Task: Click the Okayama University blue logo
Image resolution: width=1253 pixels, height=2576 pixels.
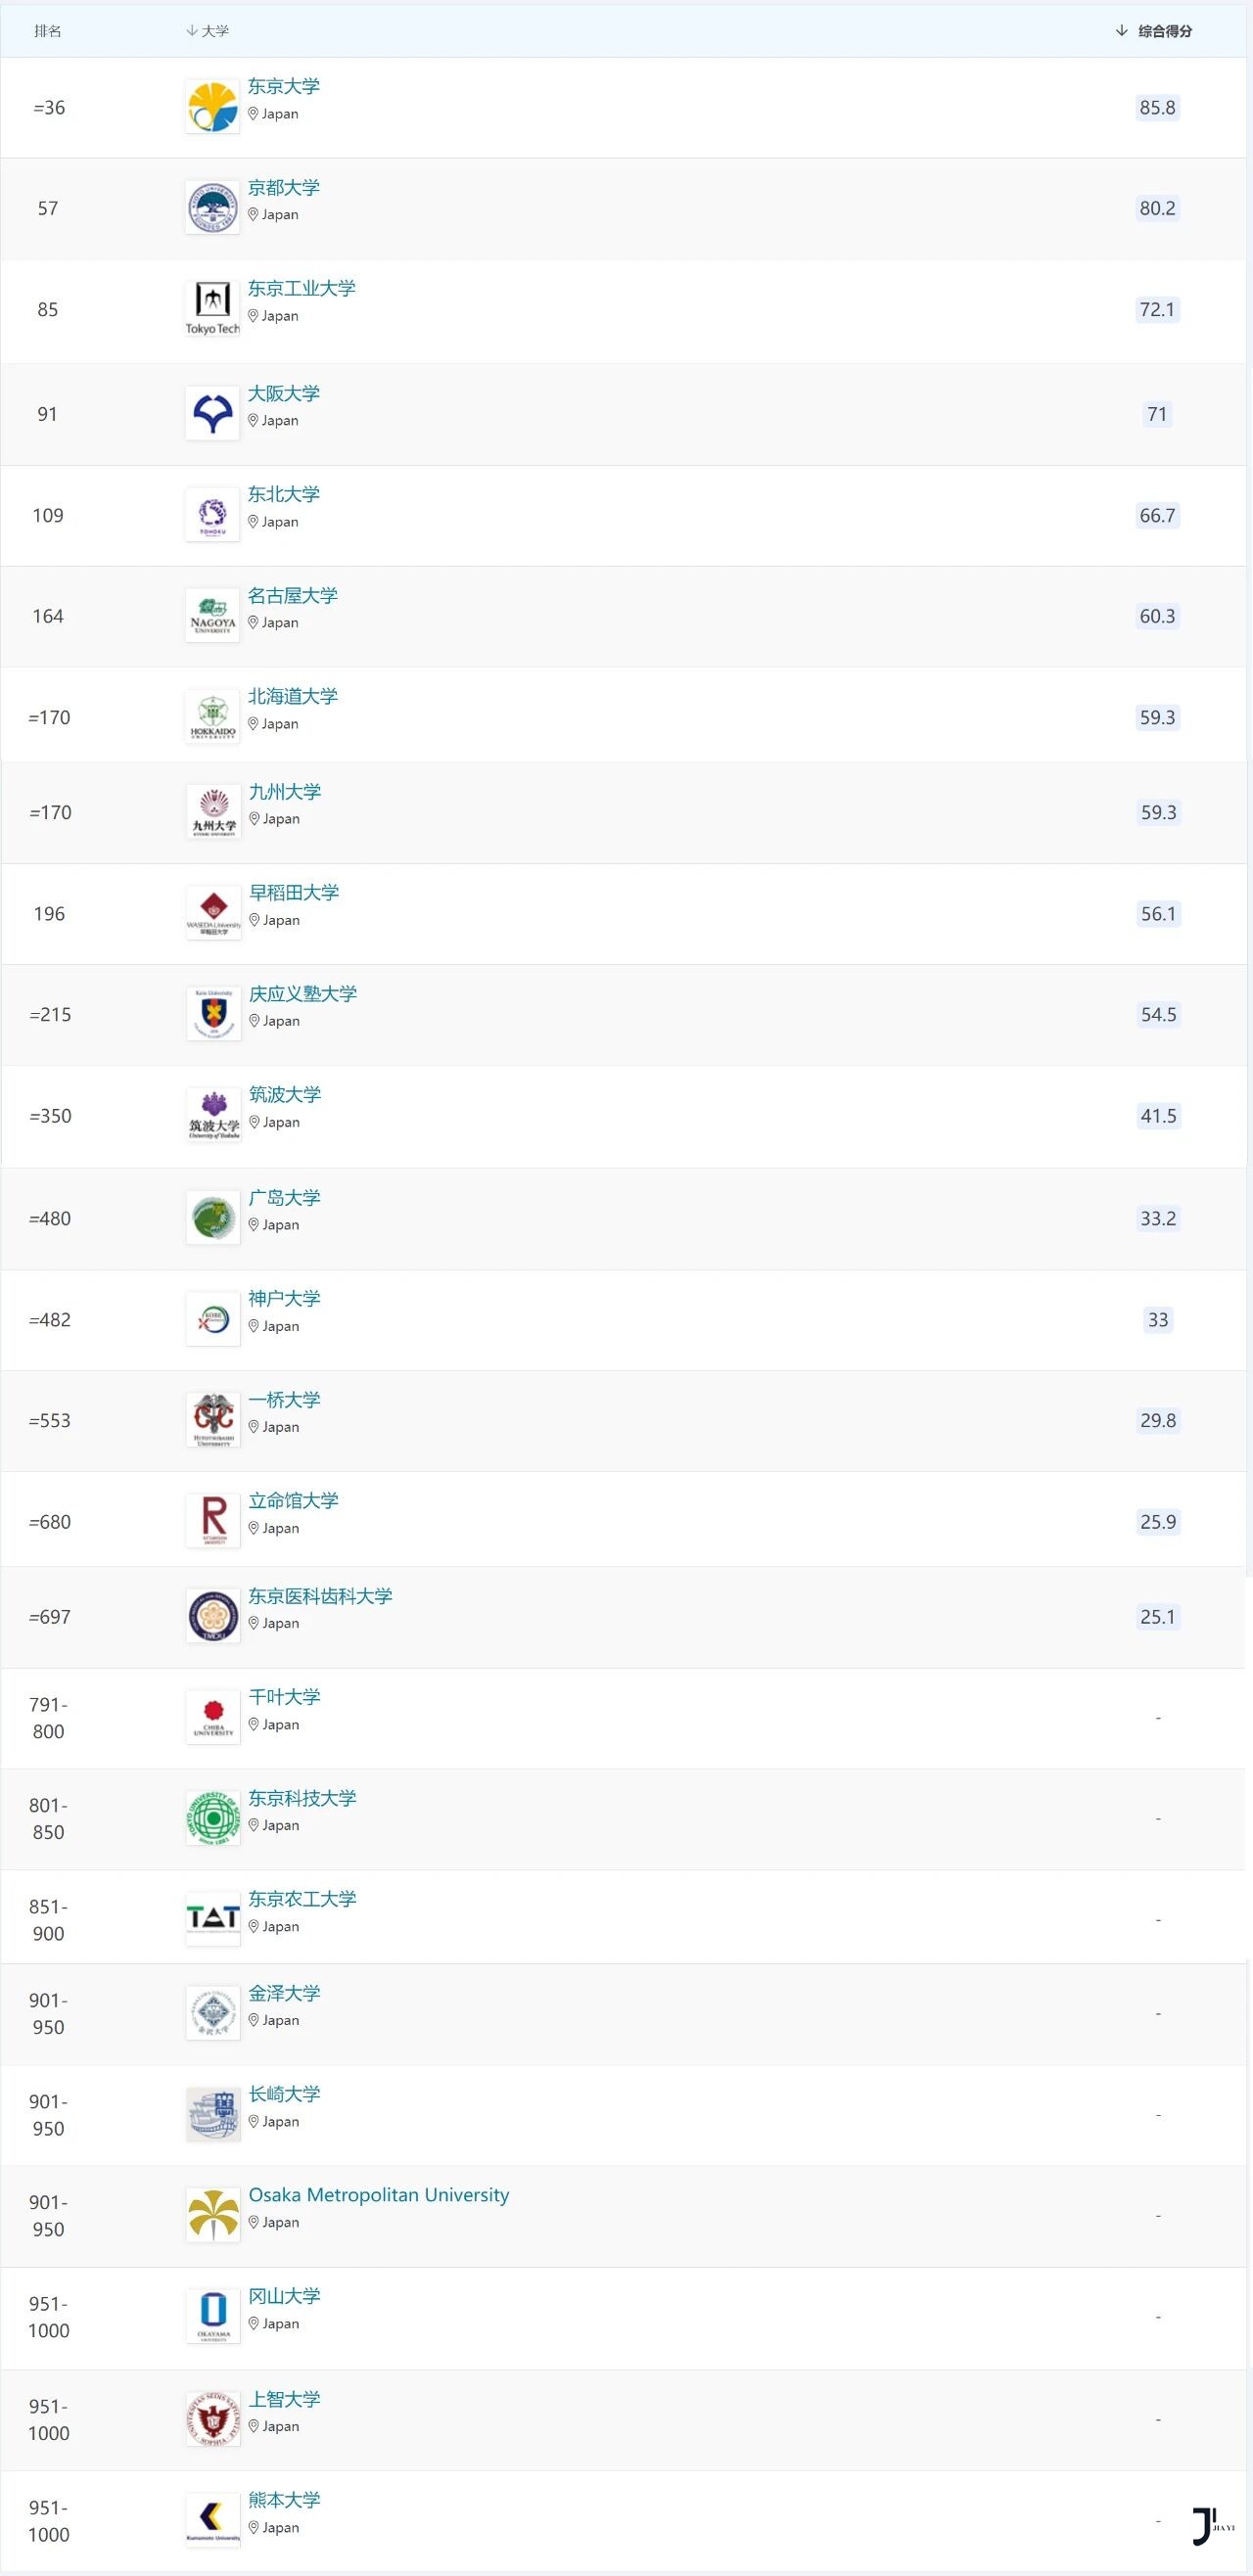Action: (x=213, y=2316)
